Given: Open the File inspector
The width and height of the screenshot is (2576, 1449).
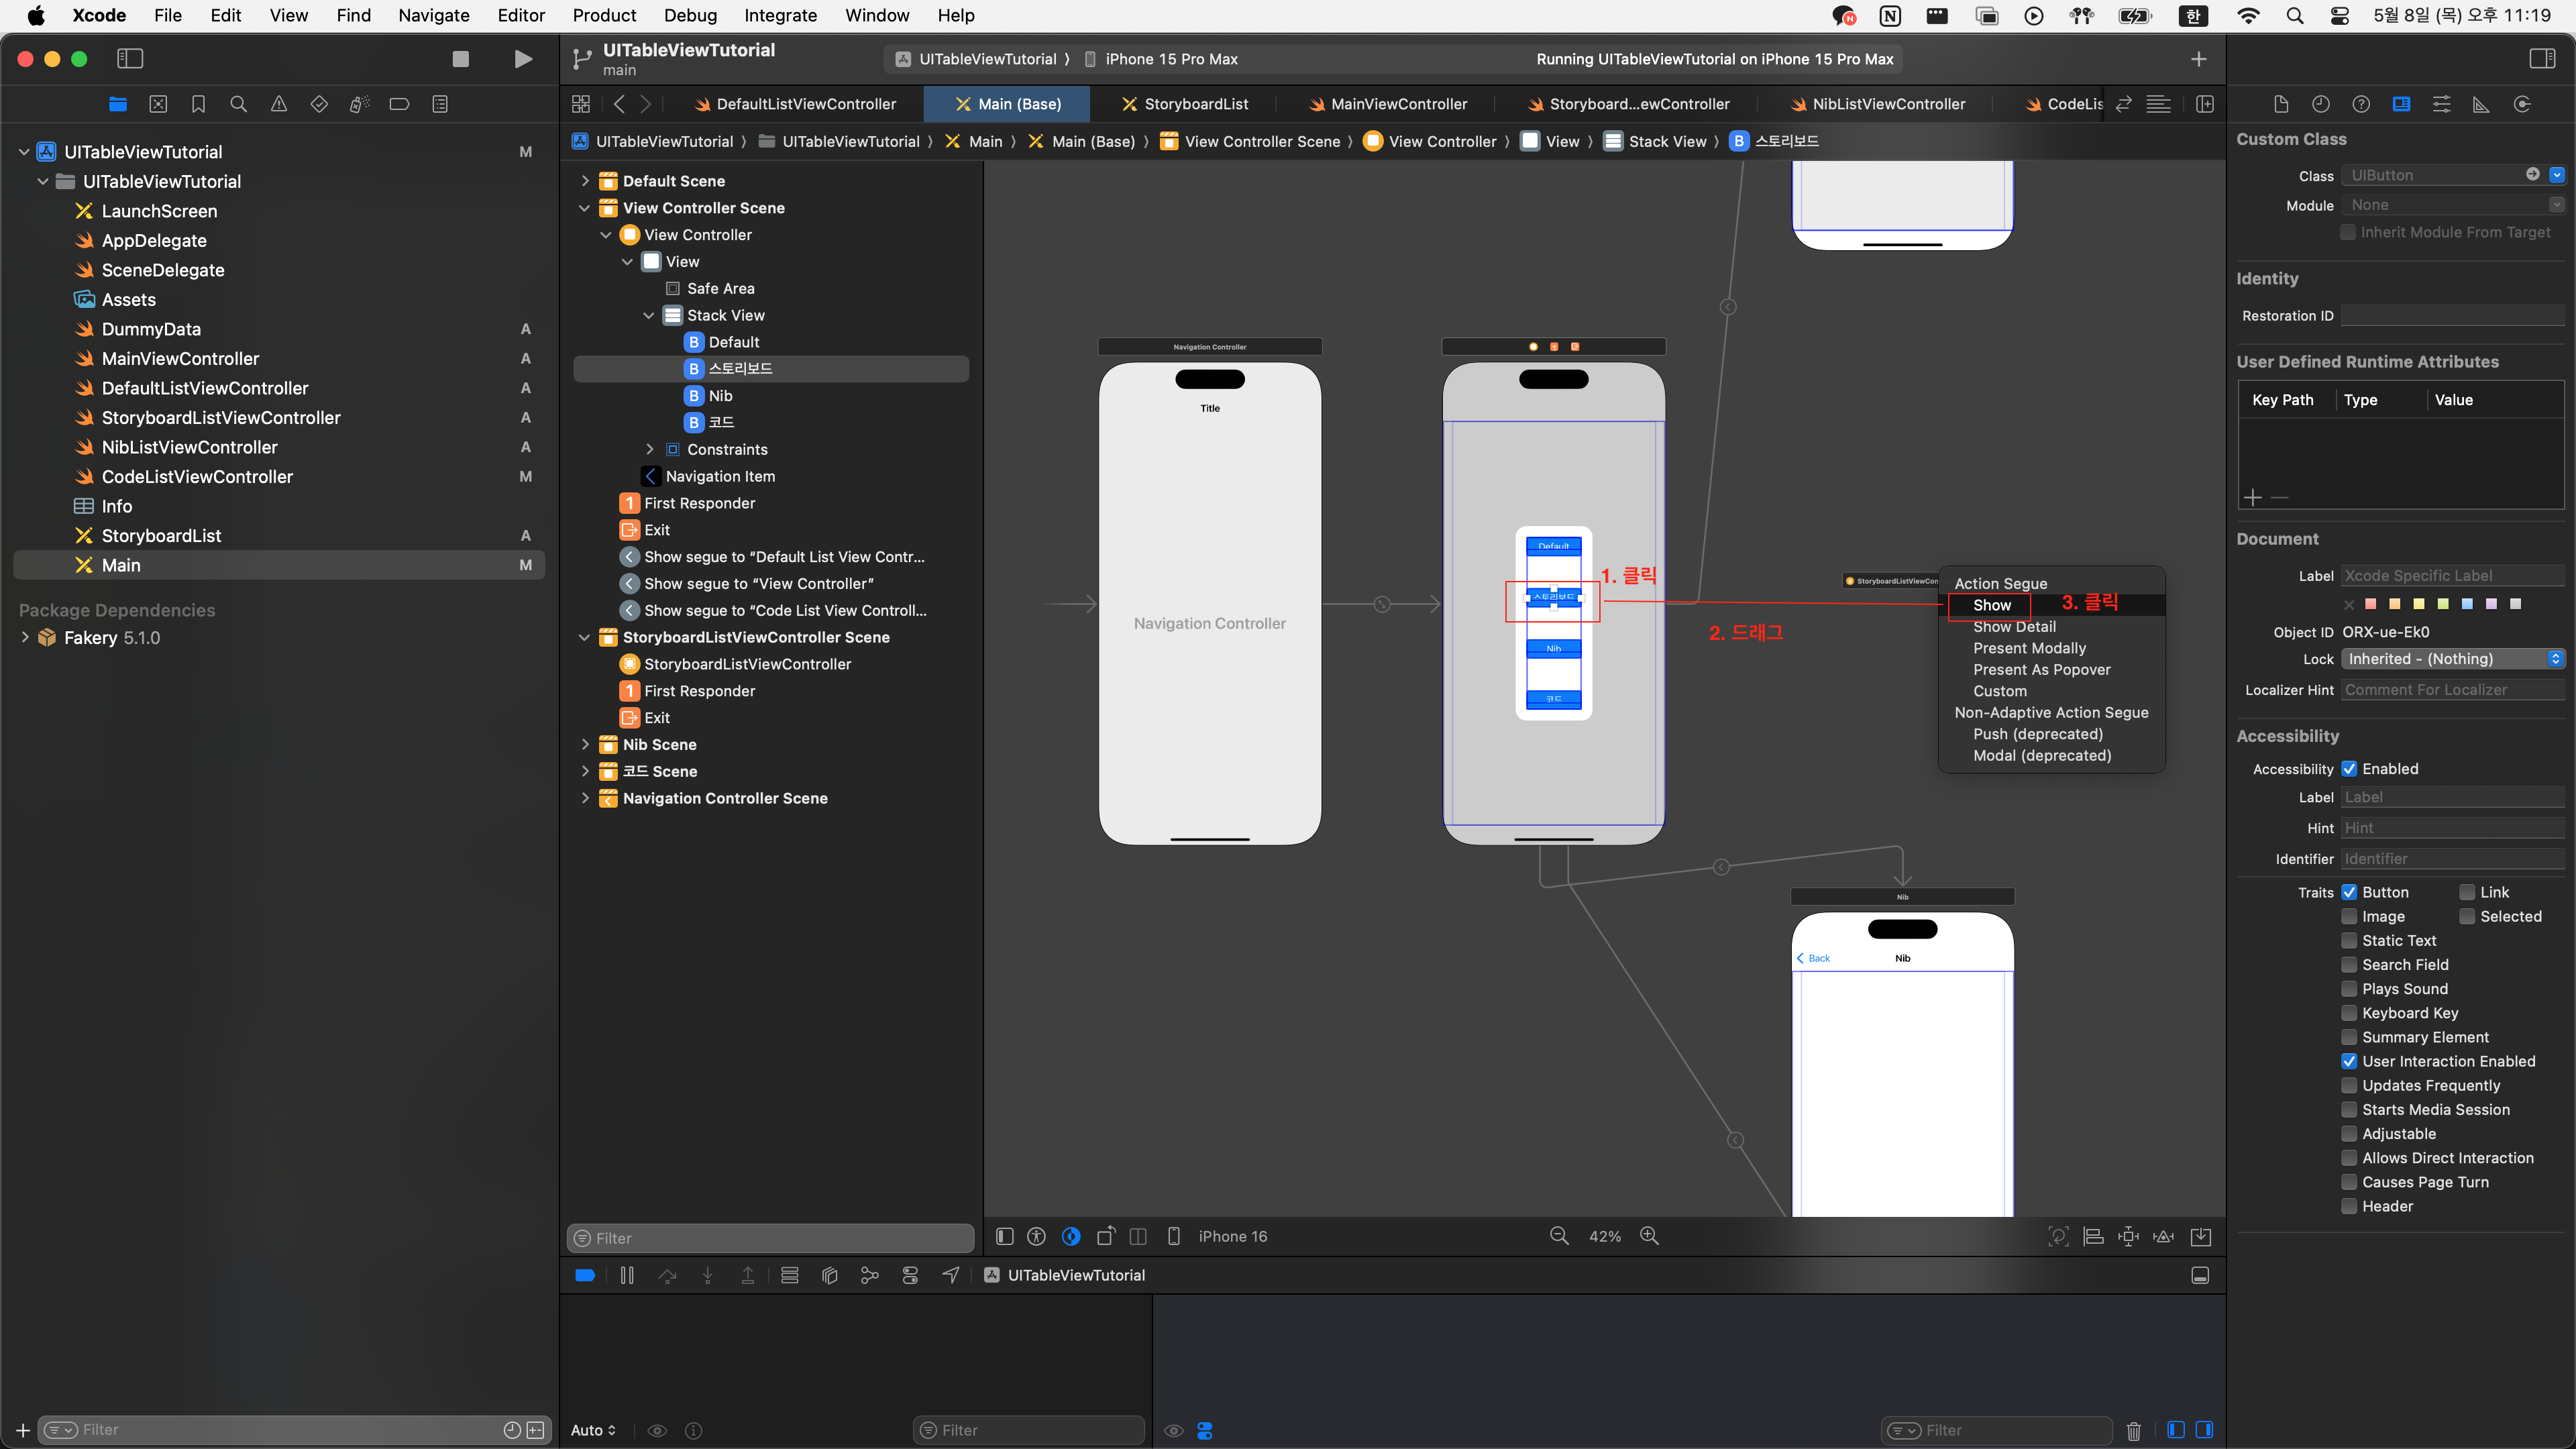Looking at the screenshot, I should point(2281,104).
